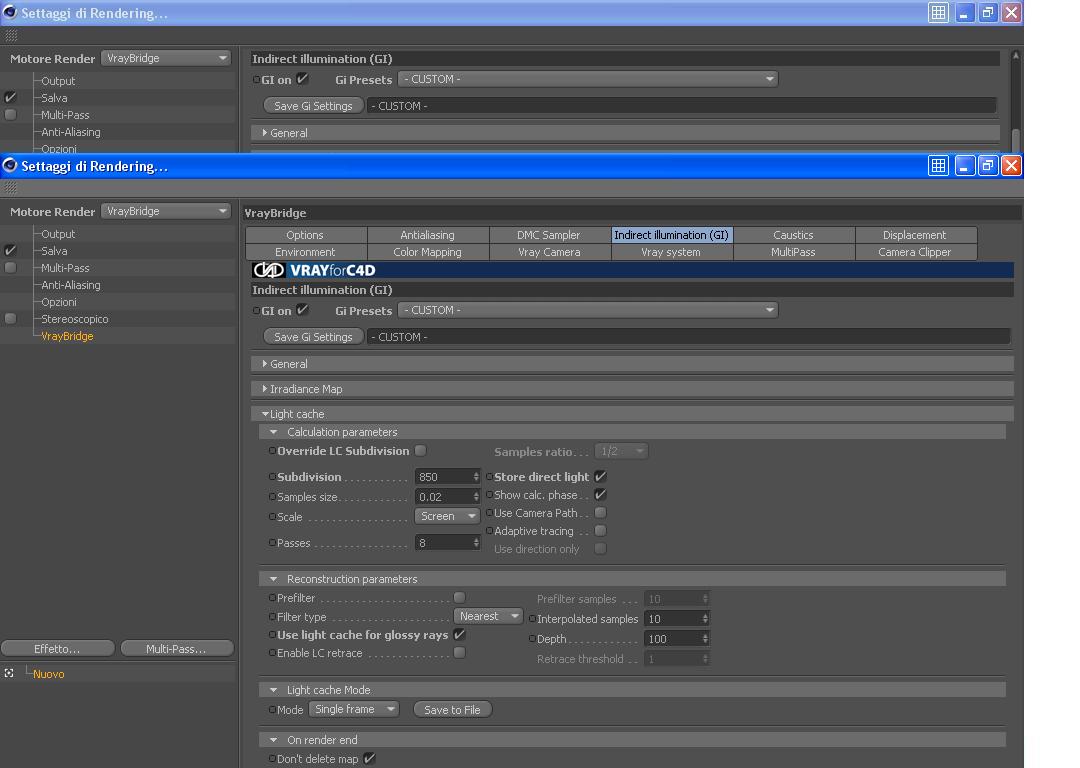Click grid layout icon in back window title bar

938,13
